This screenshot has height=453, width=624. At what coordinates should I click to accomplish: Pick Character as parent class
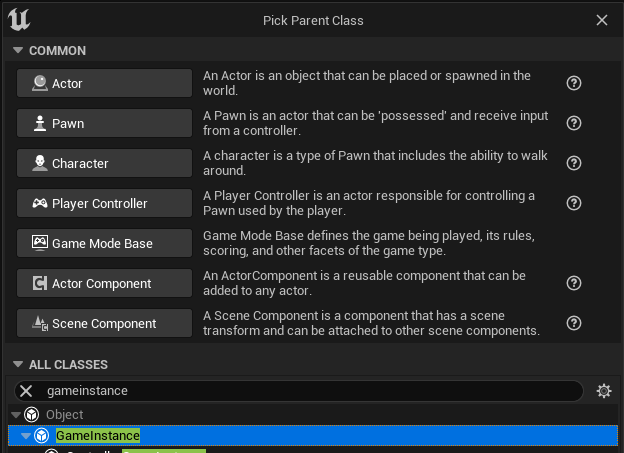click(x=104, y=164)
